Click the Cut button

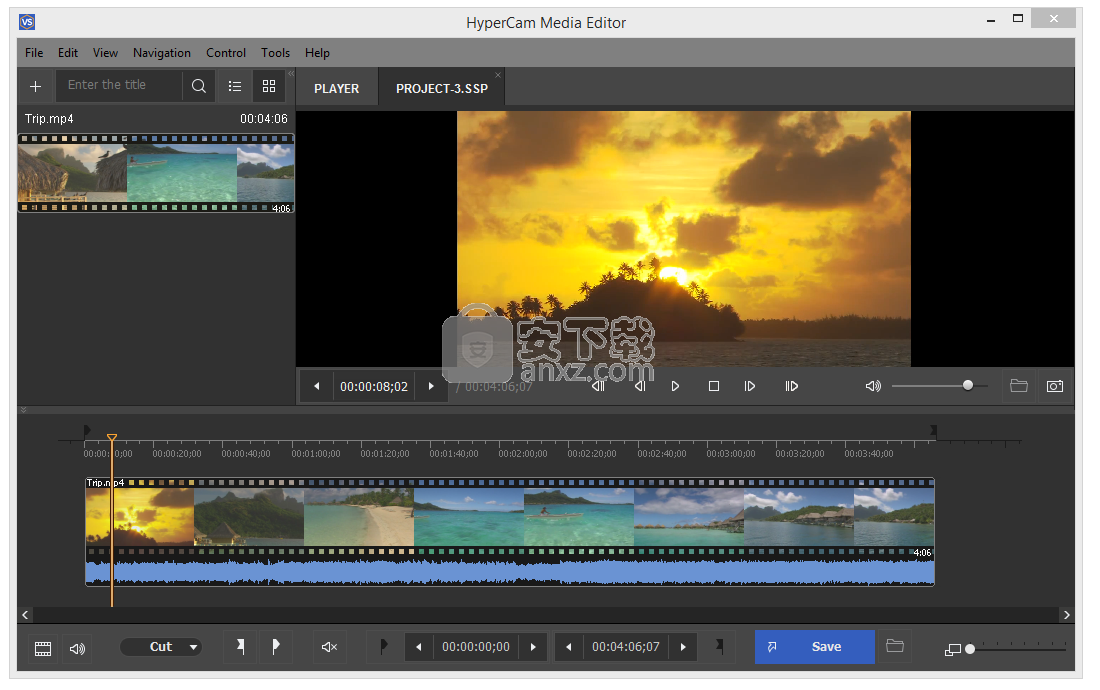(161, 647)
